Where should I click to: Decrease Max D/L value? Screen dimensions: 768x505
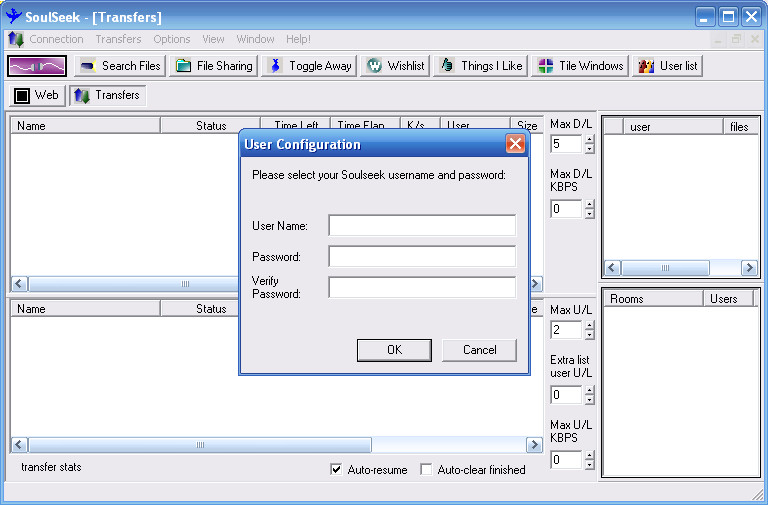590,148
